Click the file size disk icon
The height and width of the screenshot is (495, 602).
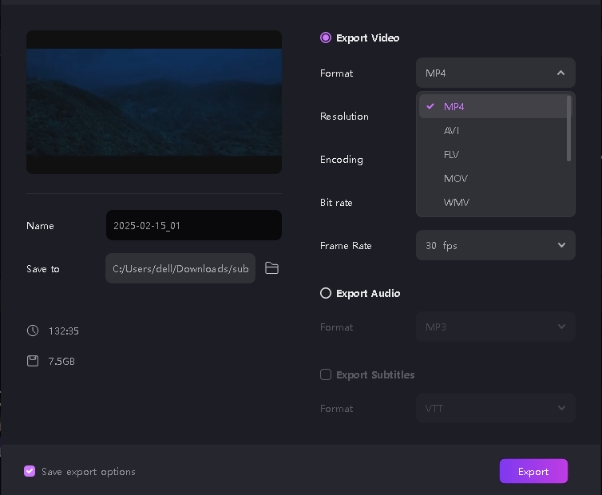(33, 361)
